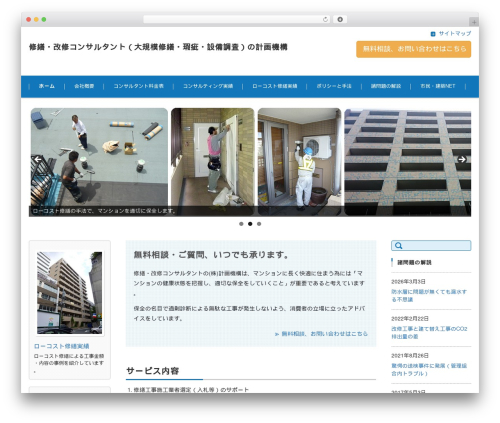Click the 無料相談・ご質問、いつでも承ります heading

pyautogui.click(x=211, y=255)
